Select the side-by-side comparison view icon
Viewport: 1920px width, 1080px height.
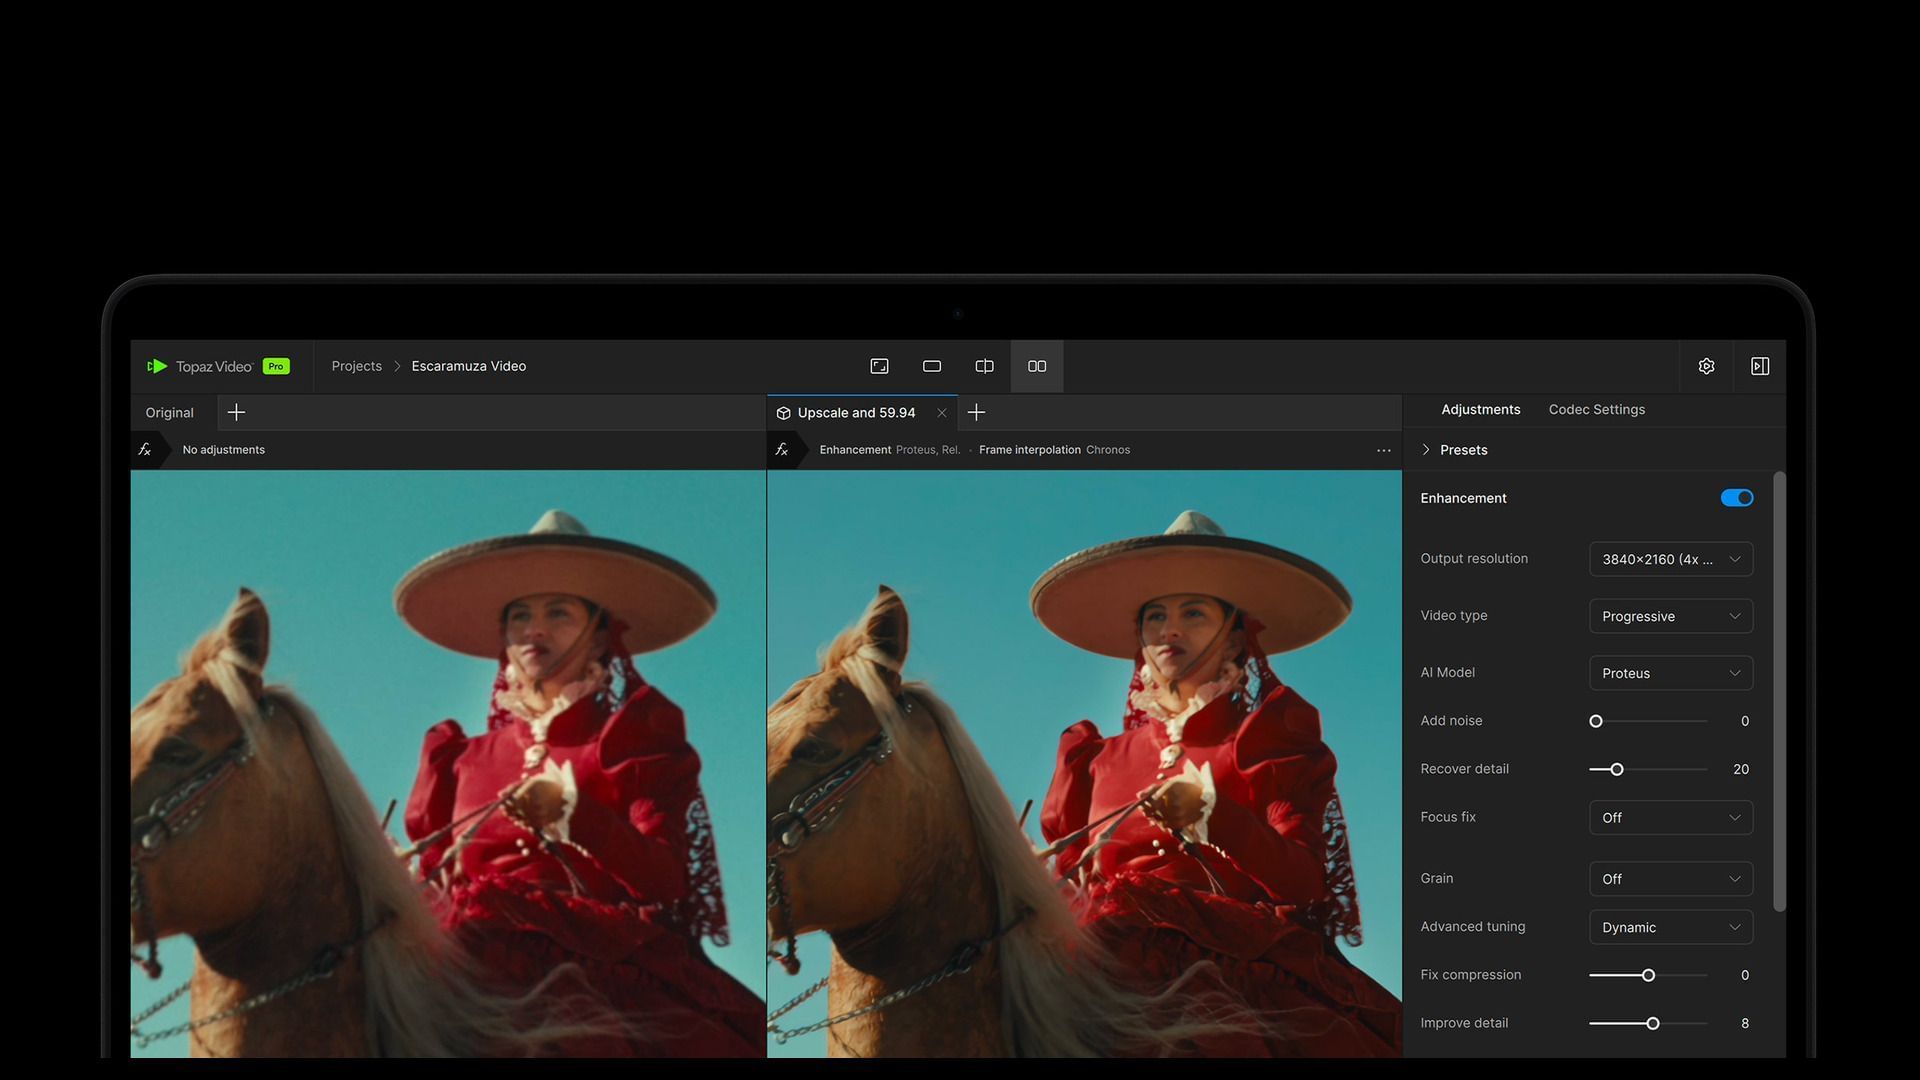(x=1037, y=365)
